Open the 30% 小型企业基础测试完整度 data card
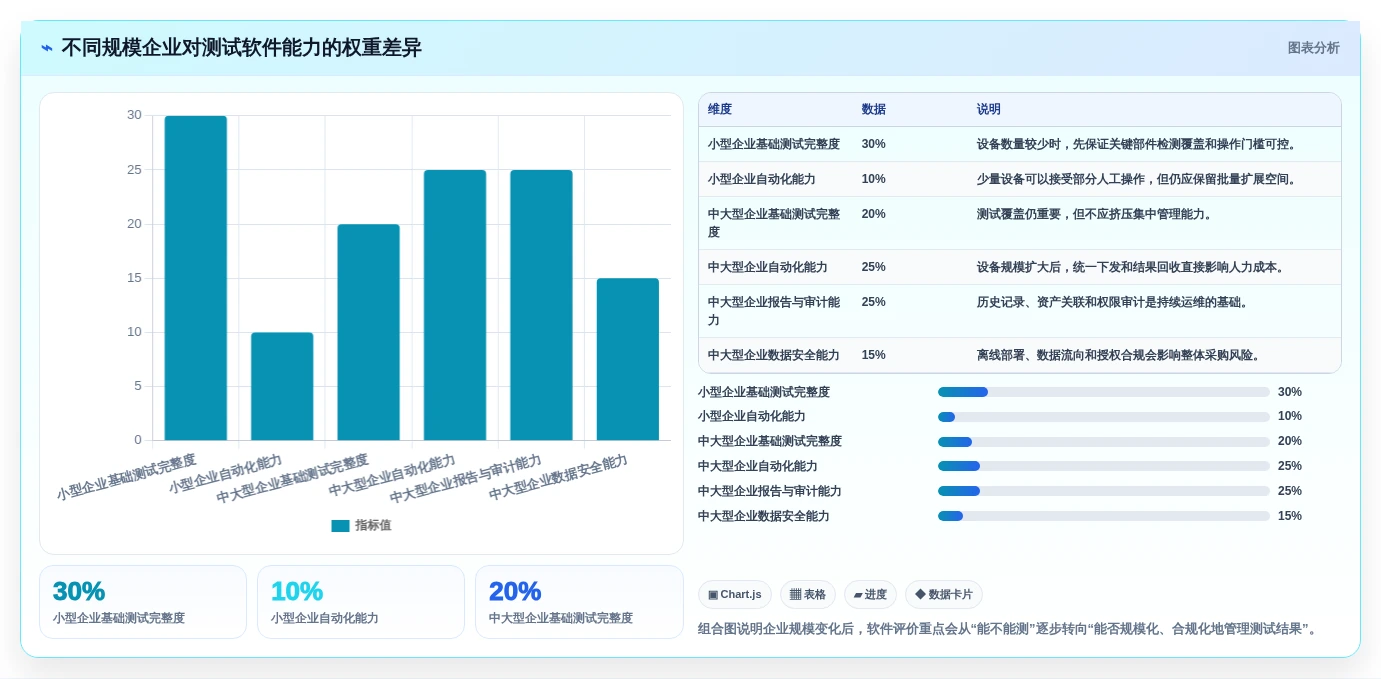Screen dimensions: 1381x679 pos(143,602)
